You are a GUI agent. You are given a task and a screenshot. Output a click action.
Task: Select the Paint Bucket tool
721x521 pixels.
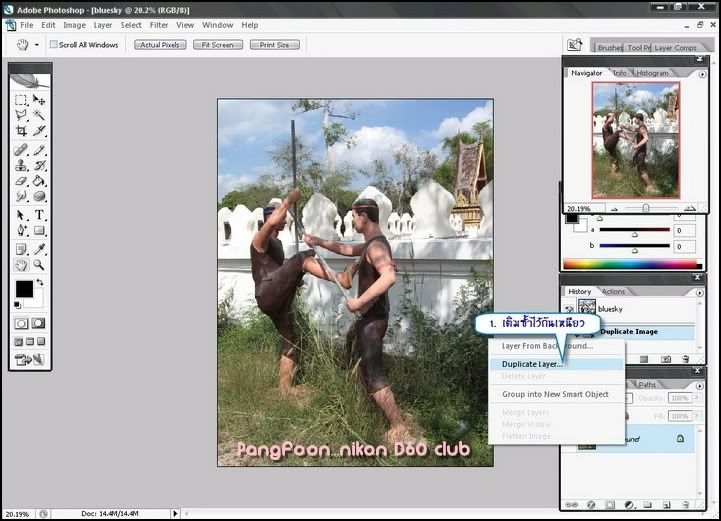coord(39,181)
